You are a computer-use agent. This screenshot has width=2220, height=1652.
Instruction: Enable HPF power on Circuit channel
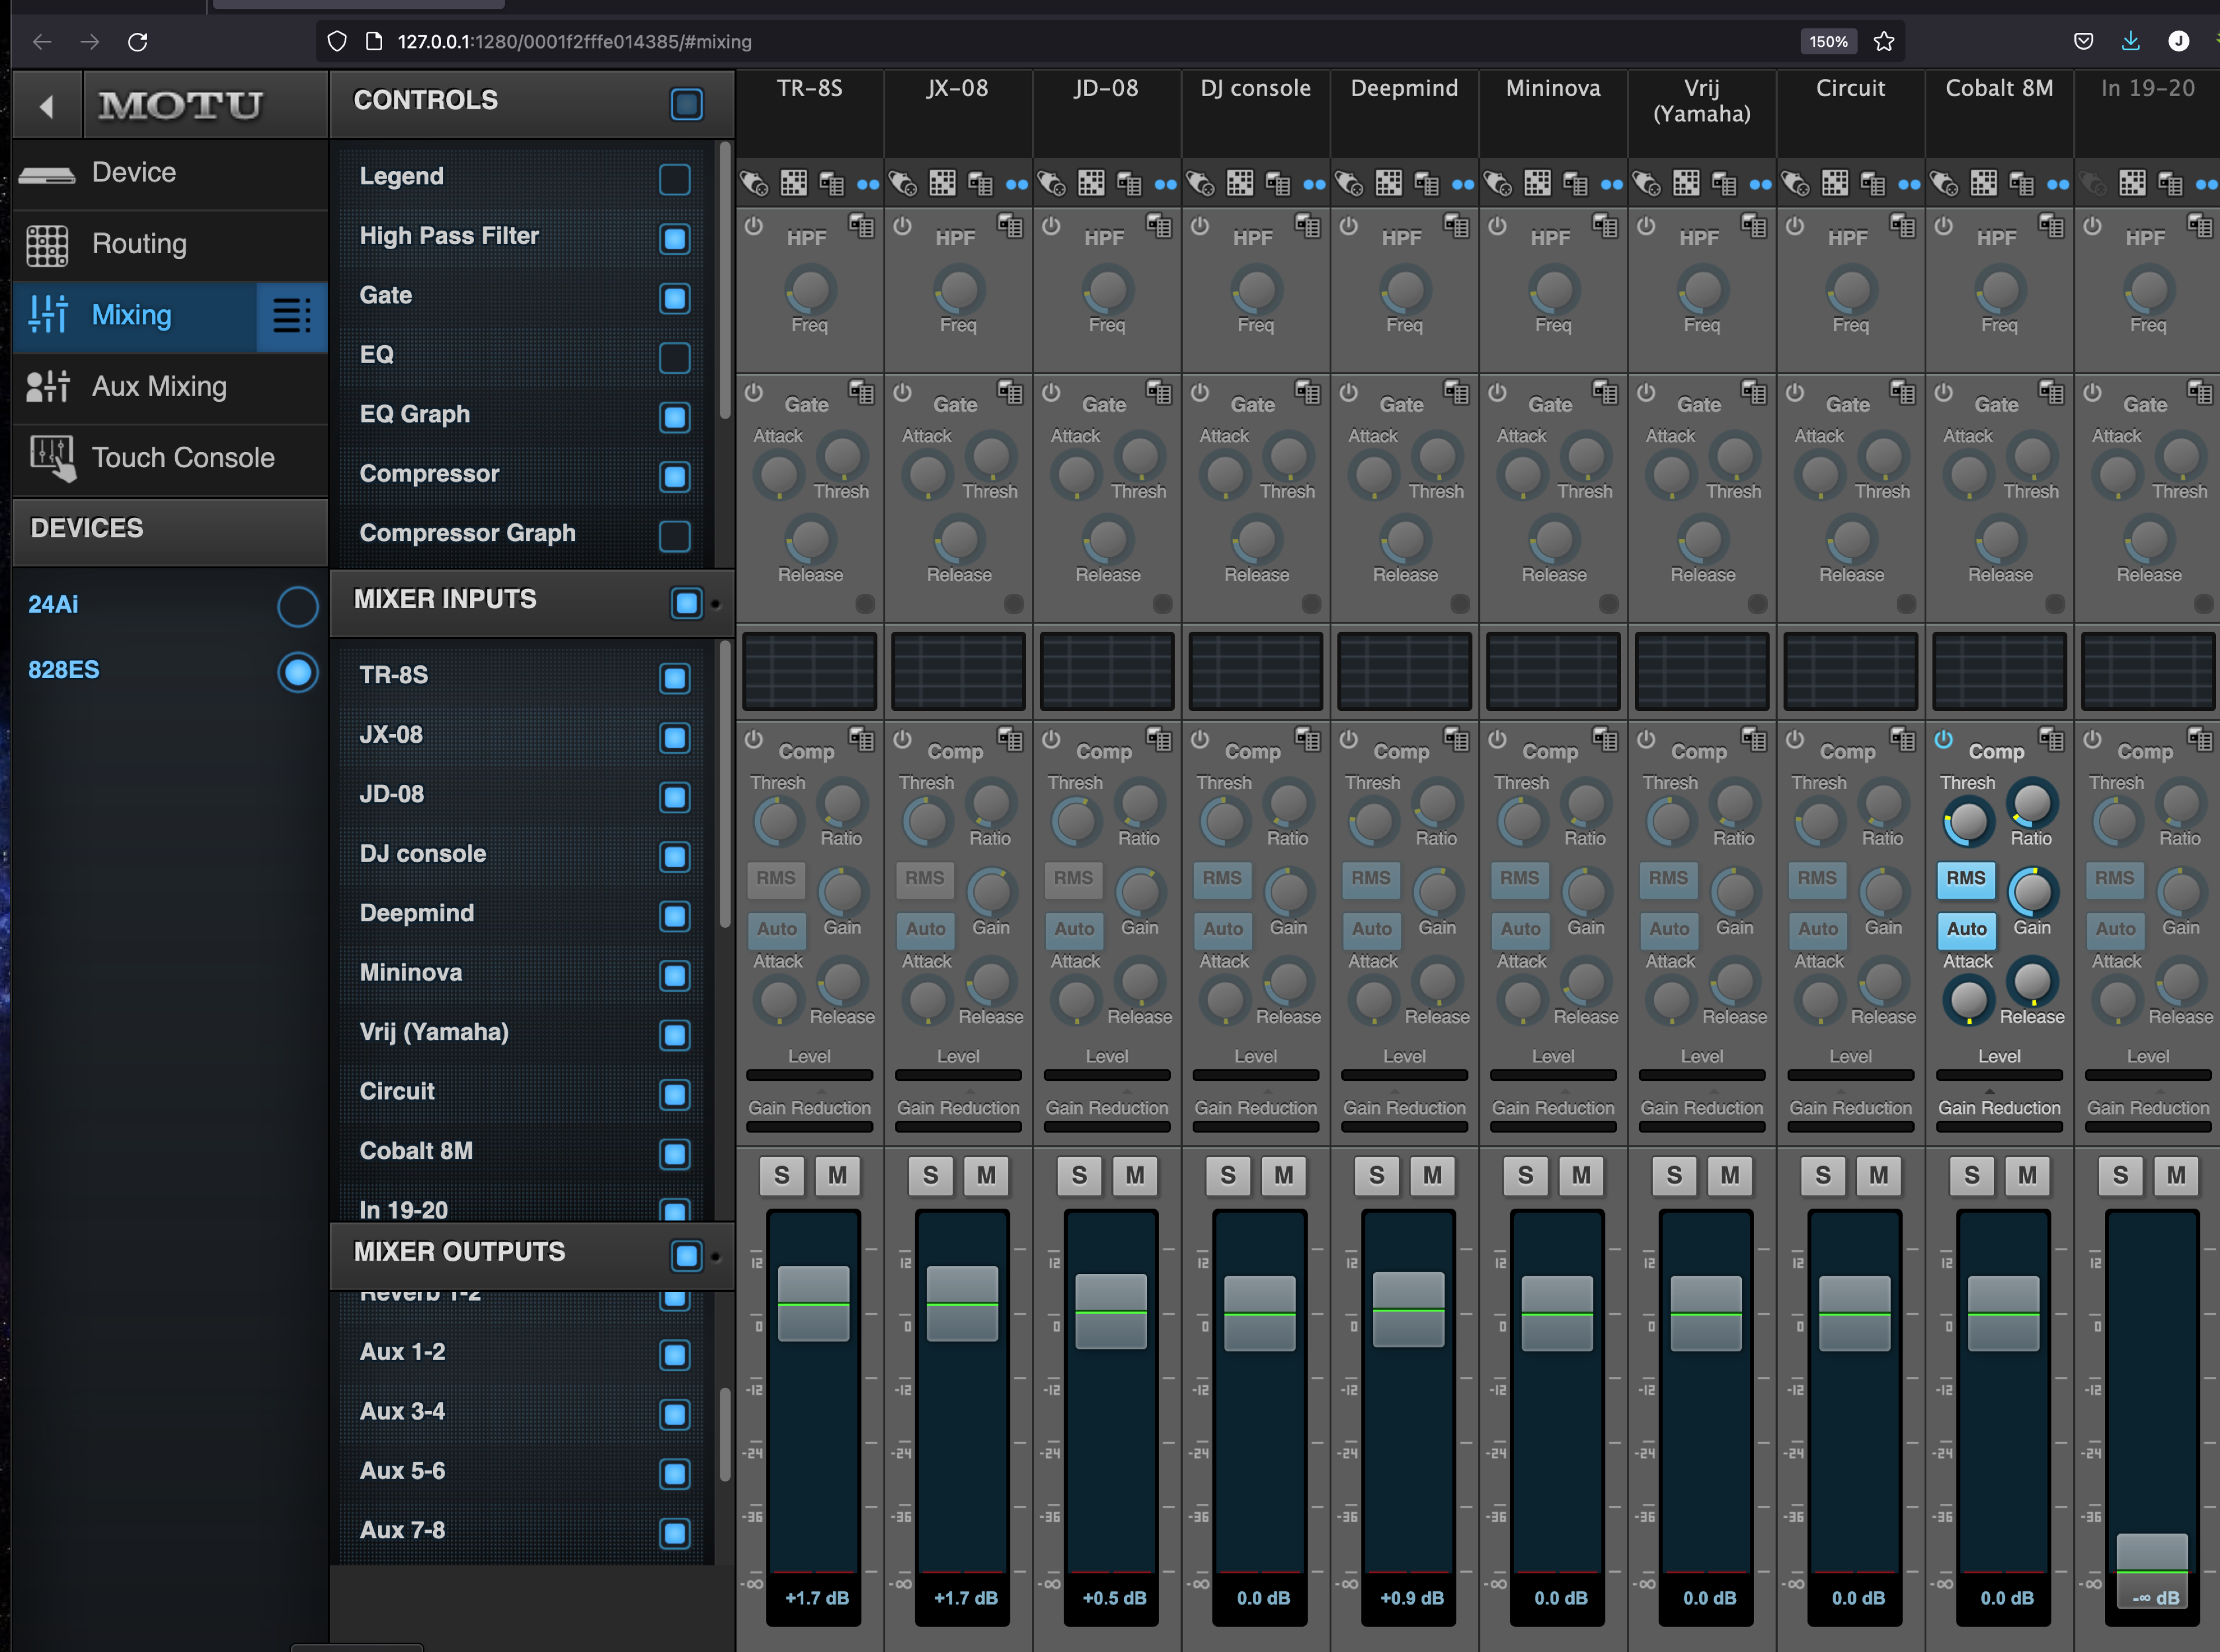click(1795, 227)
